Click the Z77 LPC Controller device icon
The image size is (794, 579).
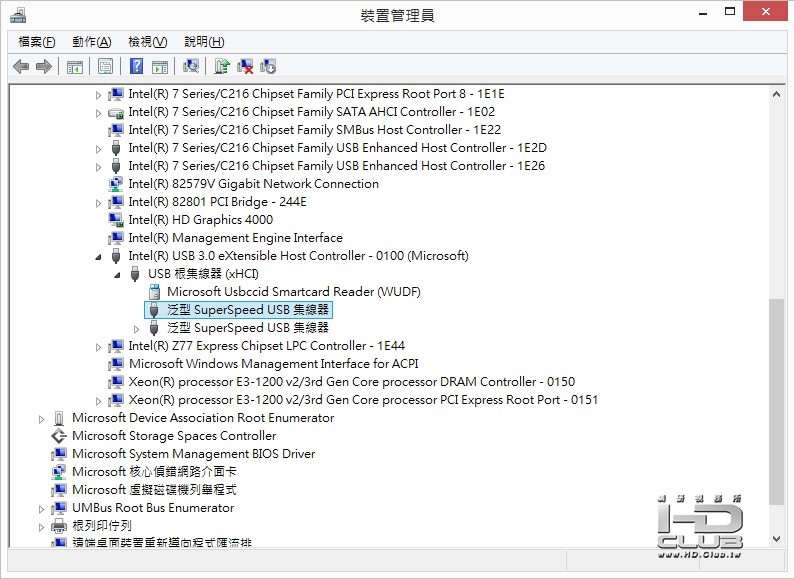[116, 346]
